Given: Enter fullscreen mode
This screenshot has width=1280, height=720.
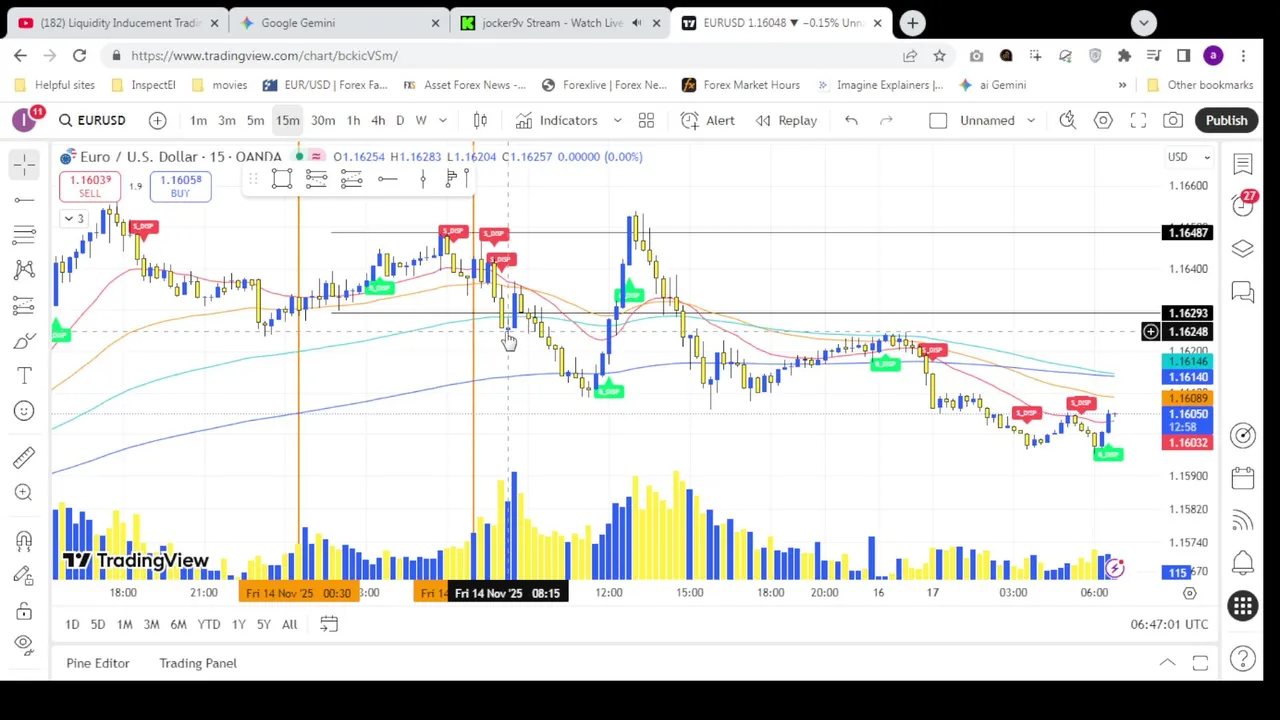Looking at the screenshot, I should point(1138,120).
